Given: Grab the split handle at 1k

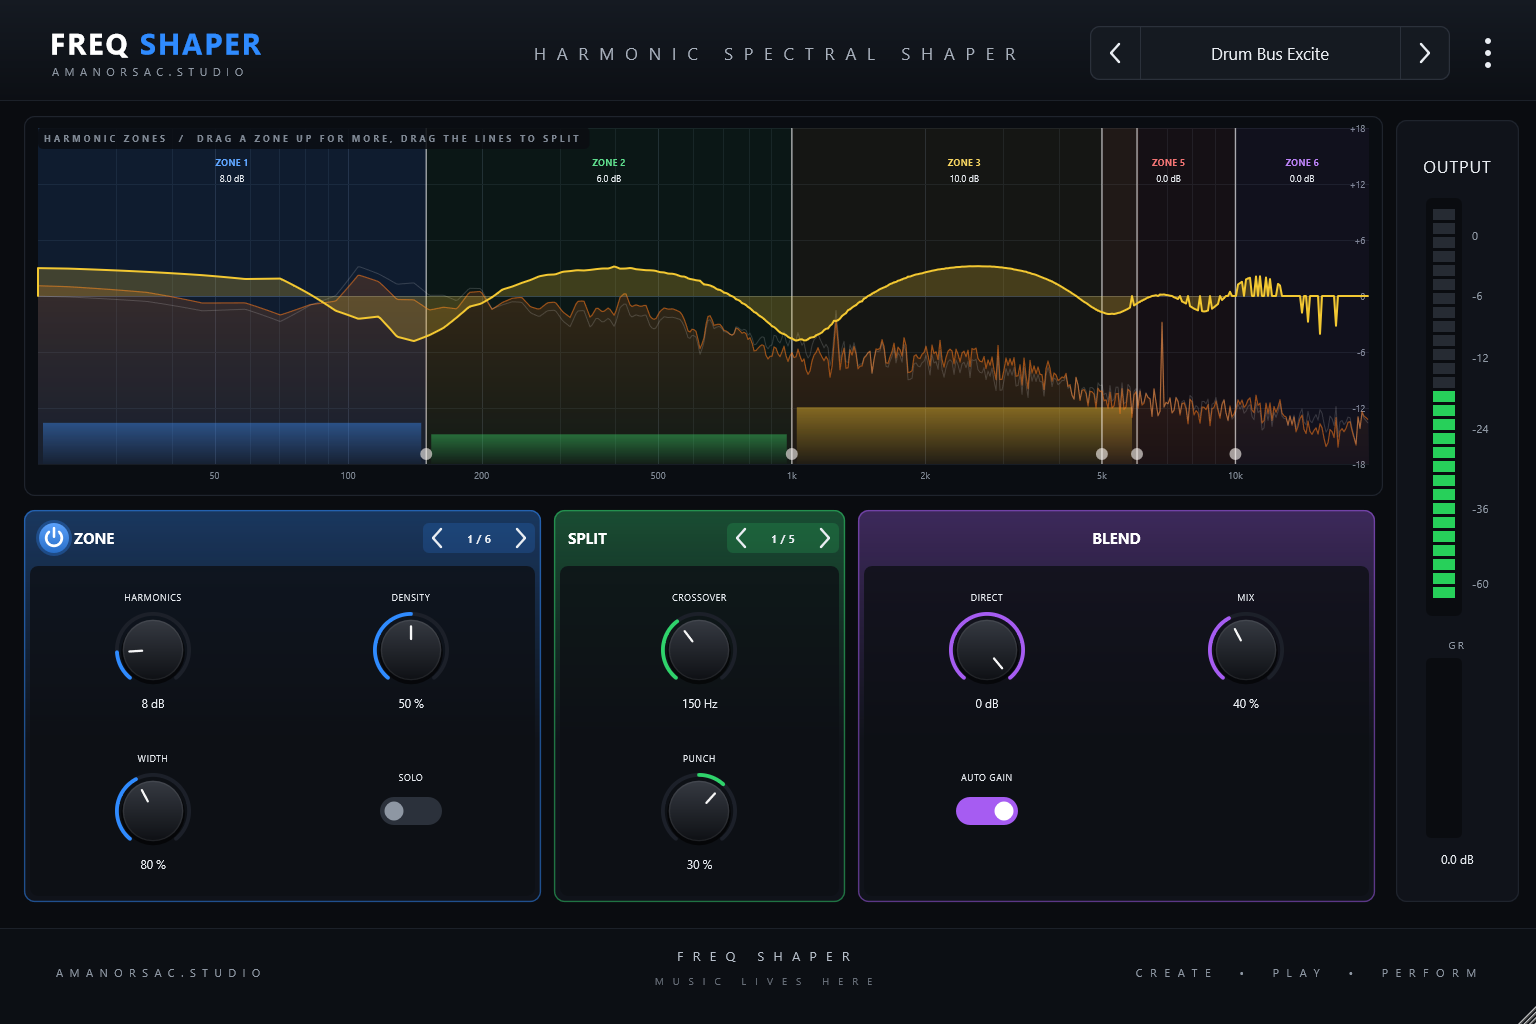Looking at the screenshot, I should point(792,454).
